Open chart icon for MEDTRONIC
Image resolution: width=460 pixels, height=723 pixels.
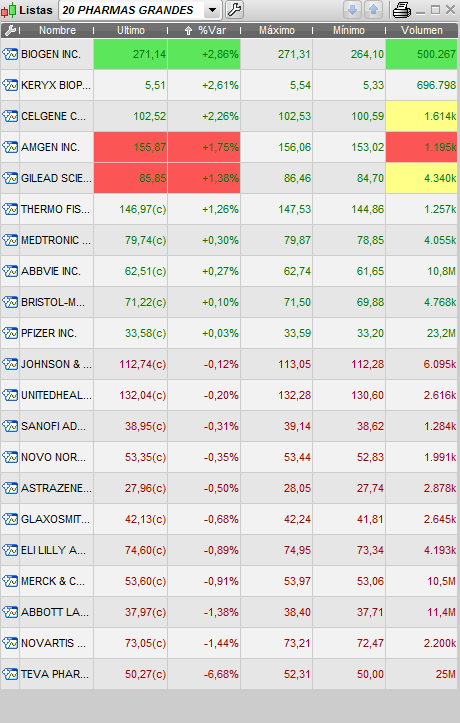tap(10, 240)
